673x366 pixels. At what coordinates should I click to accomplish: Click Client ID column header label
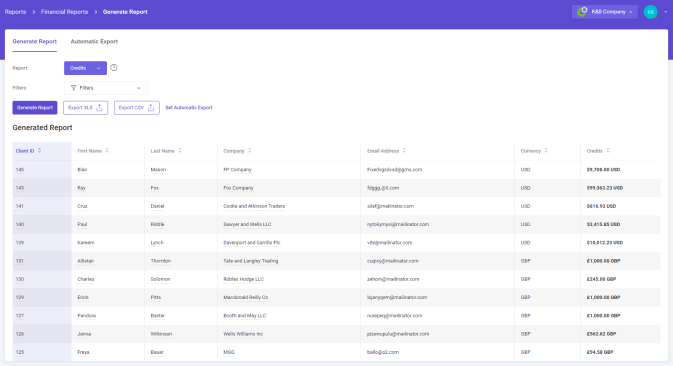tap(24, 151)
